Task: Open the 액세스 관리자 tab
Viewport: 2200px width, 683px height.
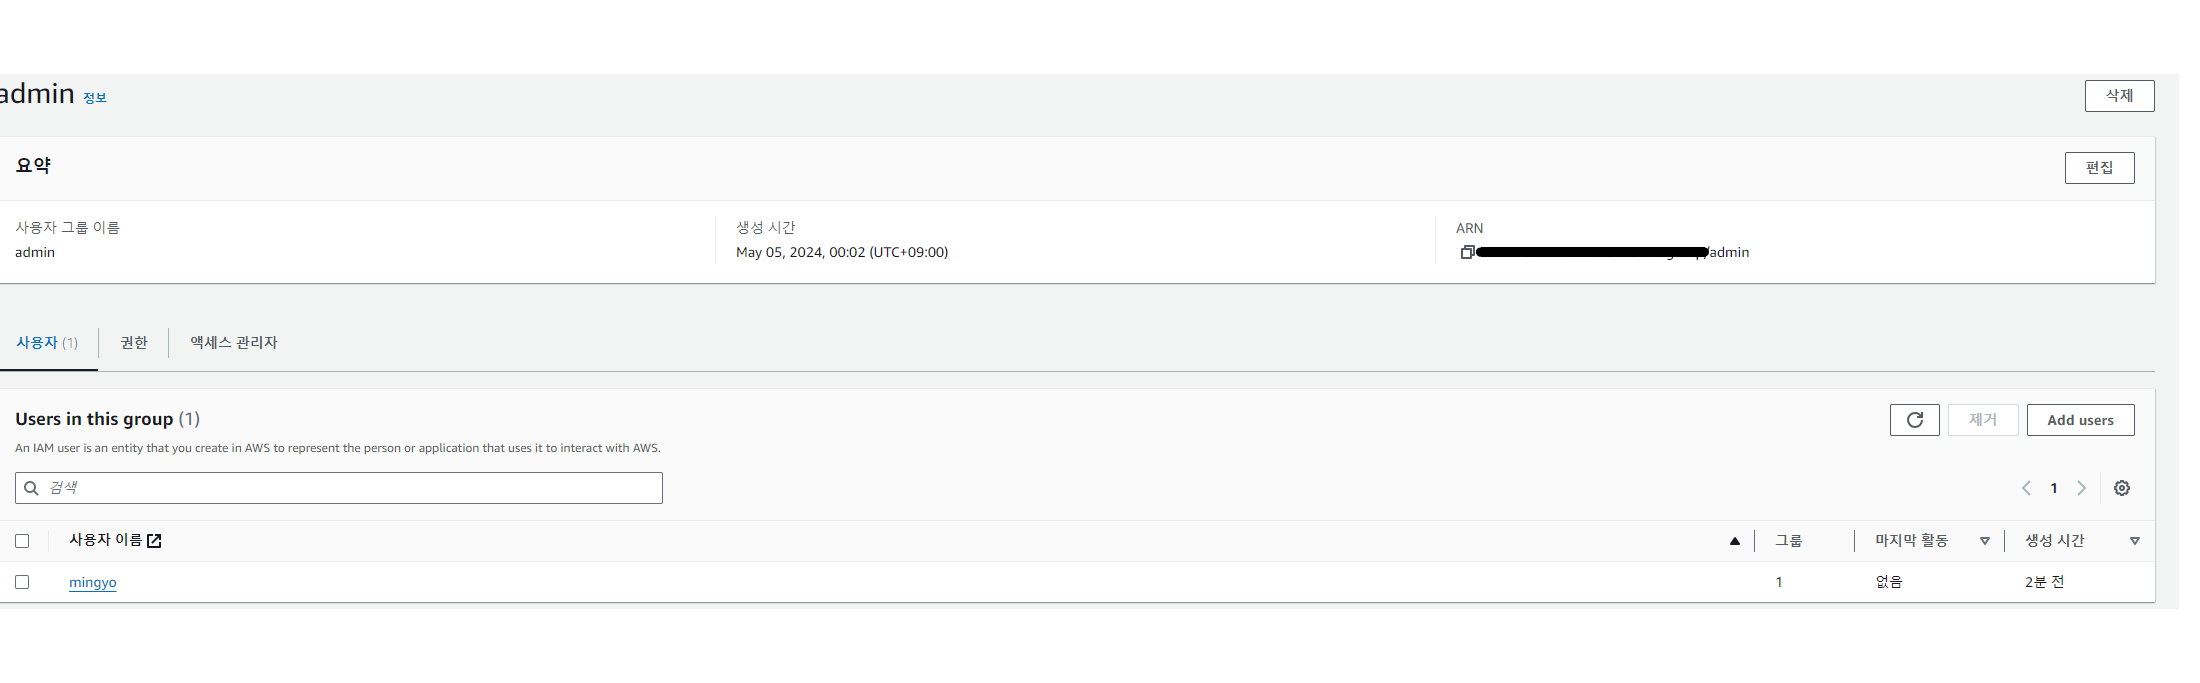Action: pos(234,342)
